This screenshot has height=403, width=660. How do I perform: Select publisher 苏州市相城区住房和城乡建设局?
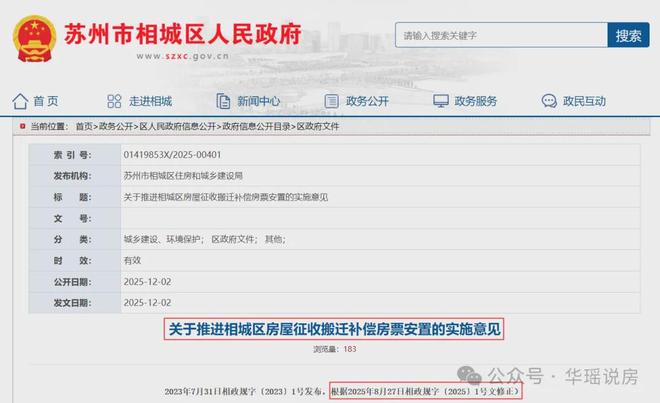click(x=183, y=176)
